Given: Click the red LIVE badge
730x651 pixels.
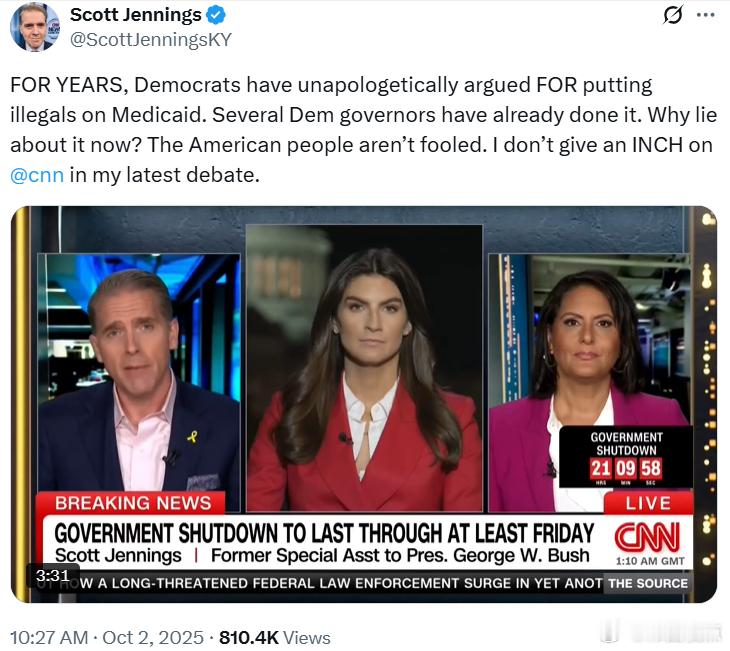Looking at the screenshot, I should coord(648,503).
